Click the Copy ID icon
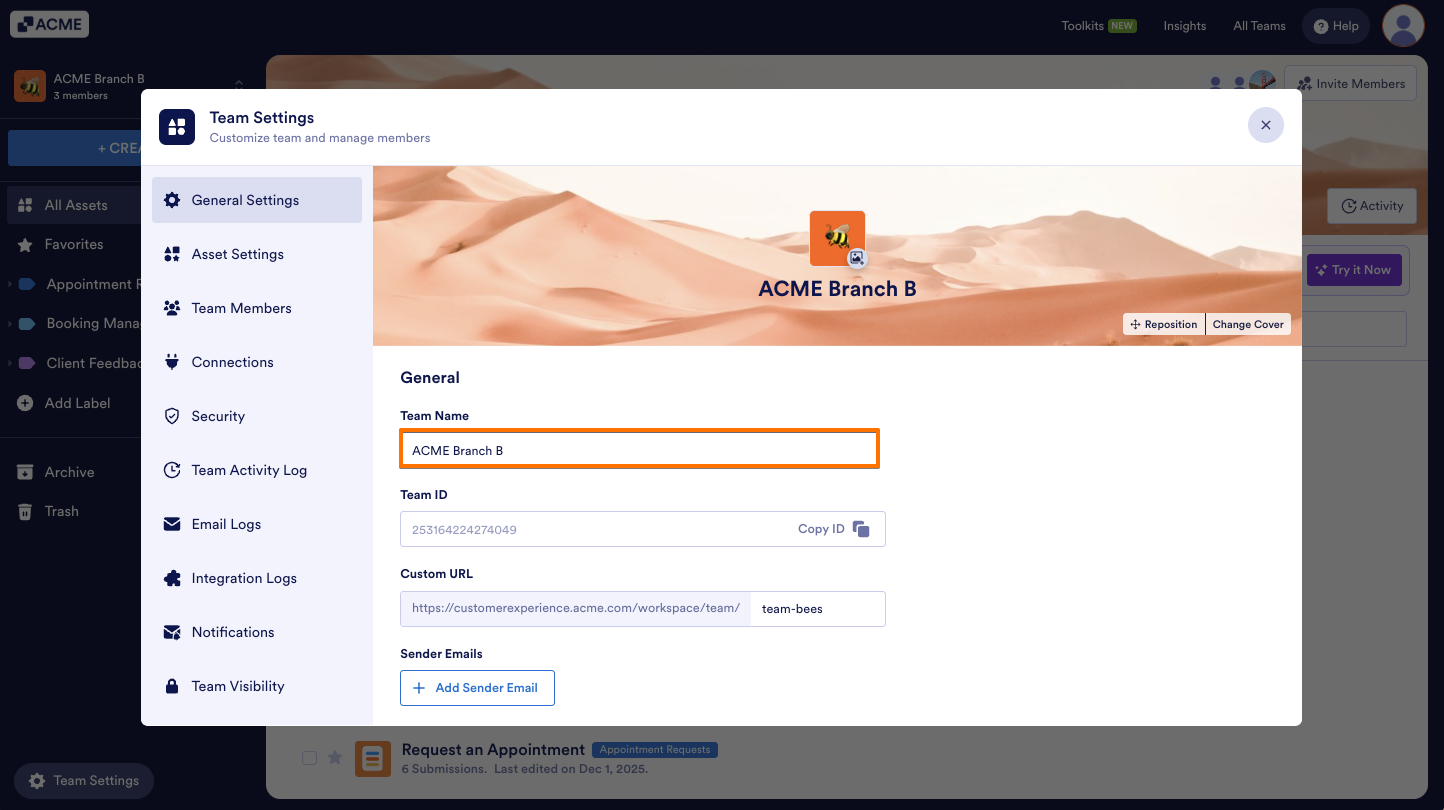Image resolution: width=1444 pixels, height=810 pixels. (861, 529)
